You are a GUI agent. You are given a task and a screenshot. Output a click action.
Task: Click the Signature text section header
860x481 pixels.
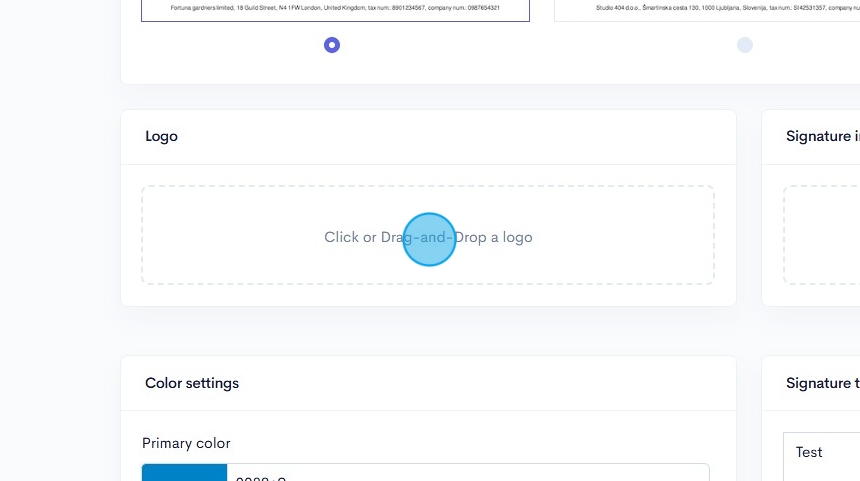(x=822, y=383)
